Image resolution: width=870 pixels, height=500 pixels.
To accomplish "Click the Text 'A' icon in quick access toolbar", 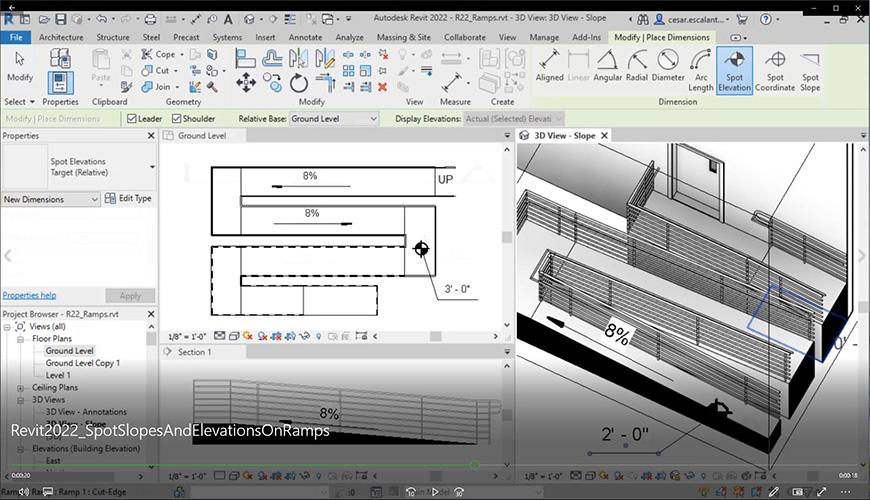I will pos(228,19).
